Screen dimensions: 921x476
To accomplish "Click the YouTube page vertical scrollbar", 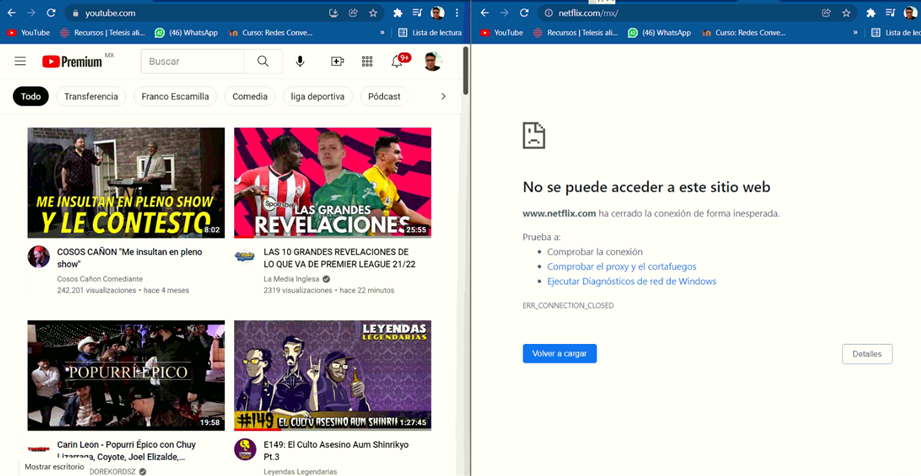I will pos(466,71).
